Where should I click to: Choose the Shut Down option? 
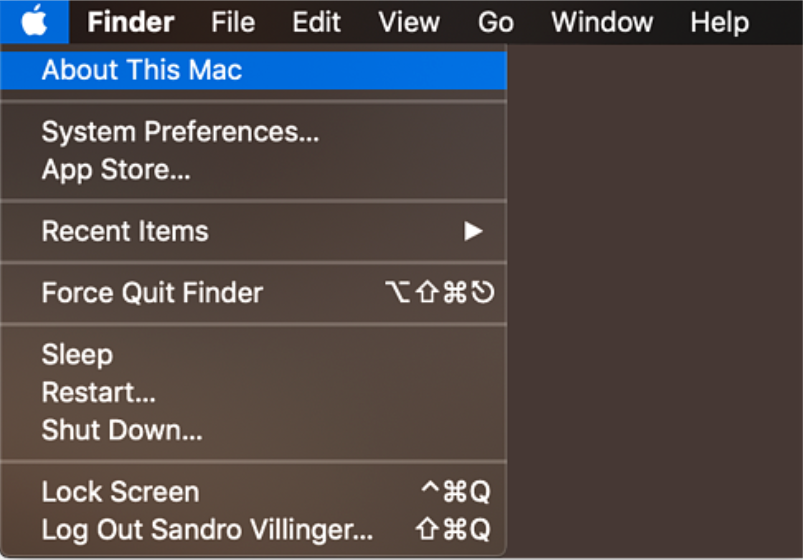122,430
